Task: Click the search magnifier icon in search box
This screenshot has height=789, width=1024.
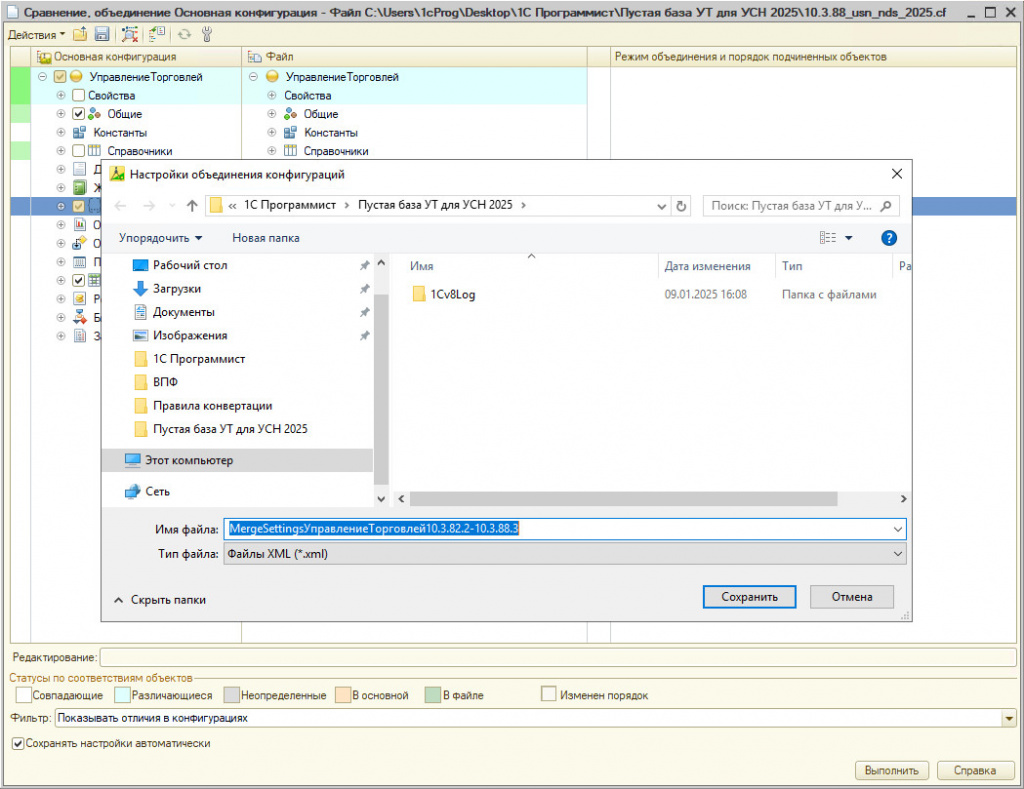Action: click(886, 206)
